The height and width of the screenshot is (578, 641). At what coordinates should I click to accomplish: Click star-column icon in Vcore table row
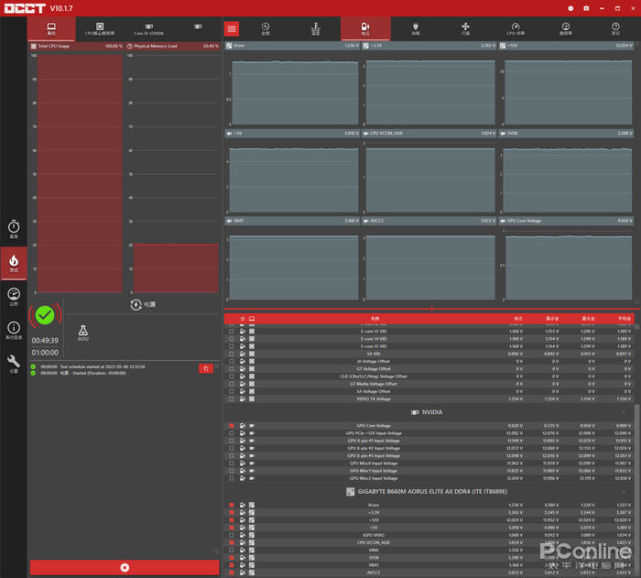[242, 505]
